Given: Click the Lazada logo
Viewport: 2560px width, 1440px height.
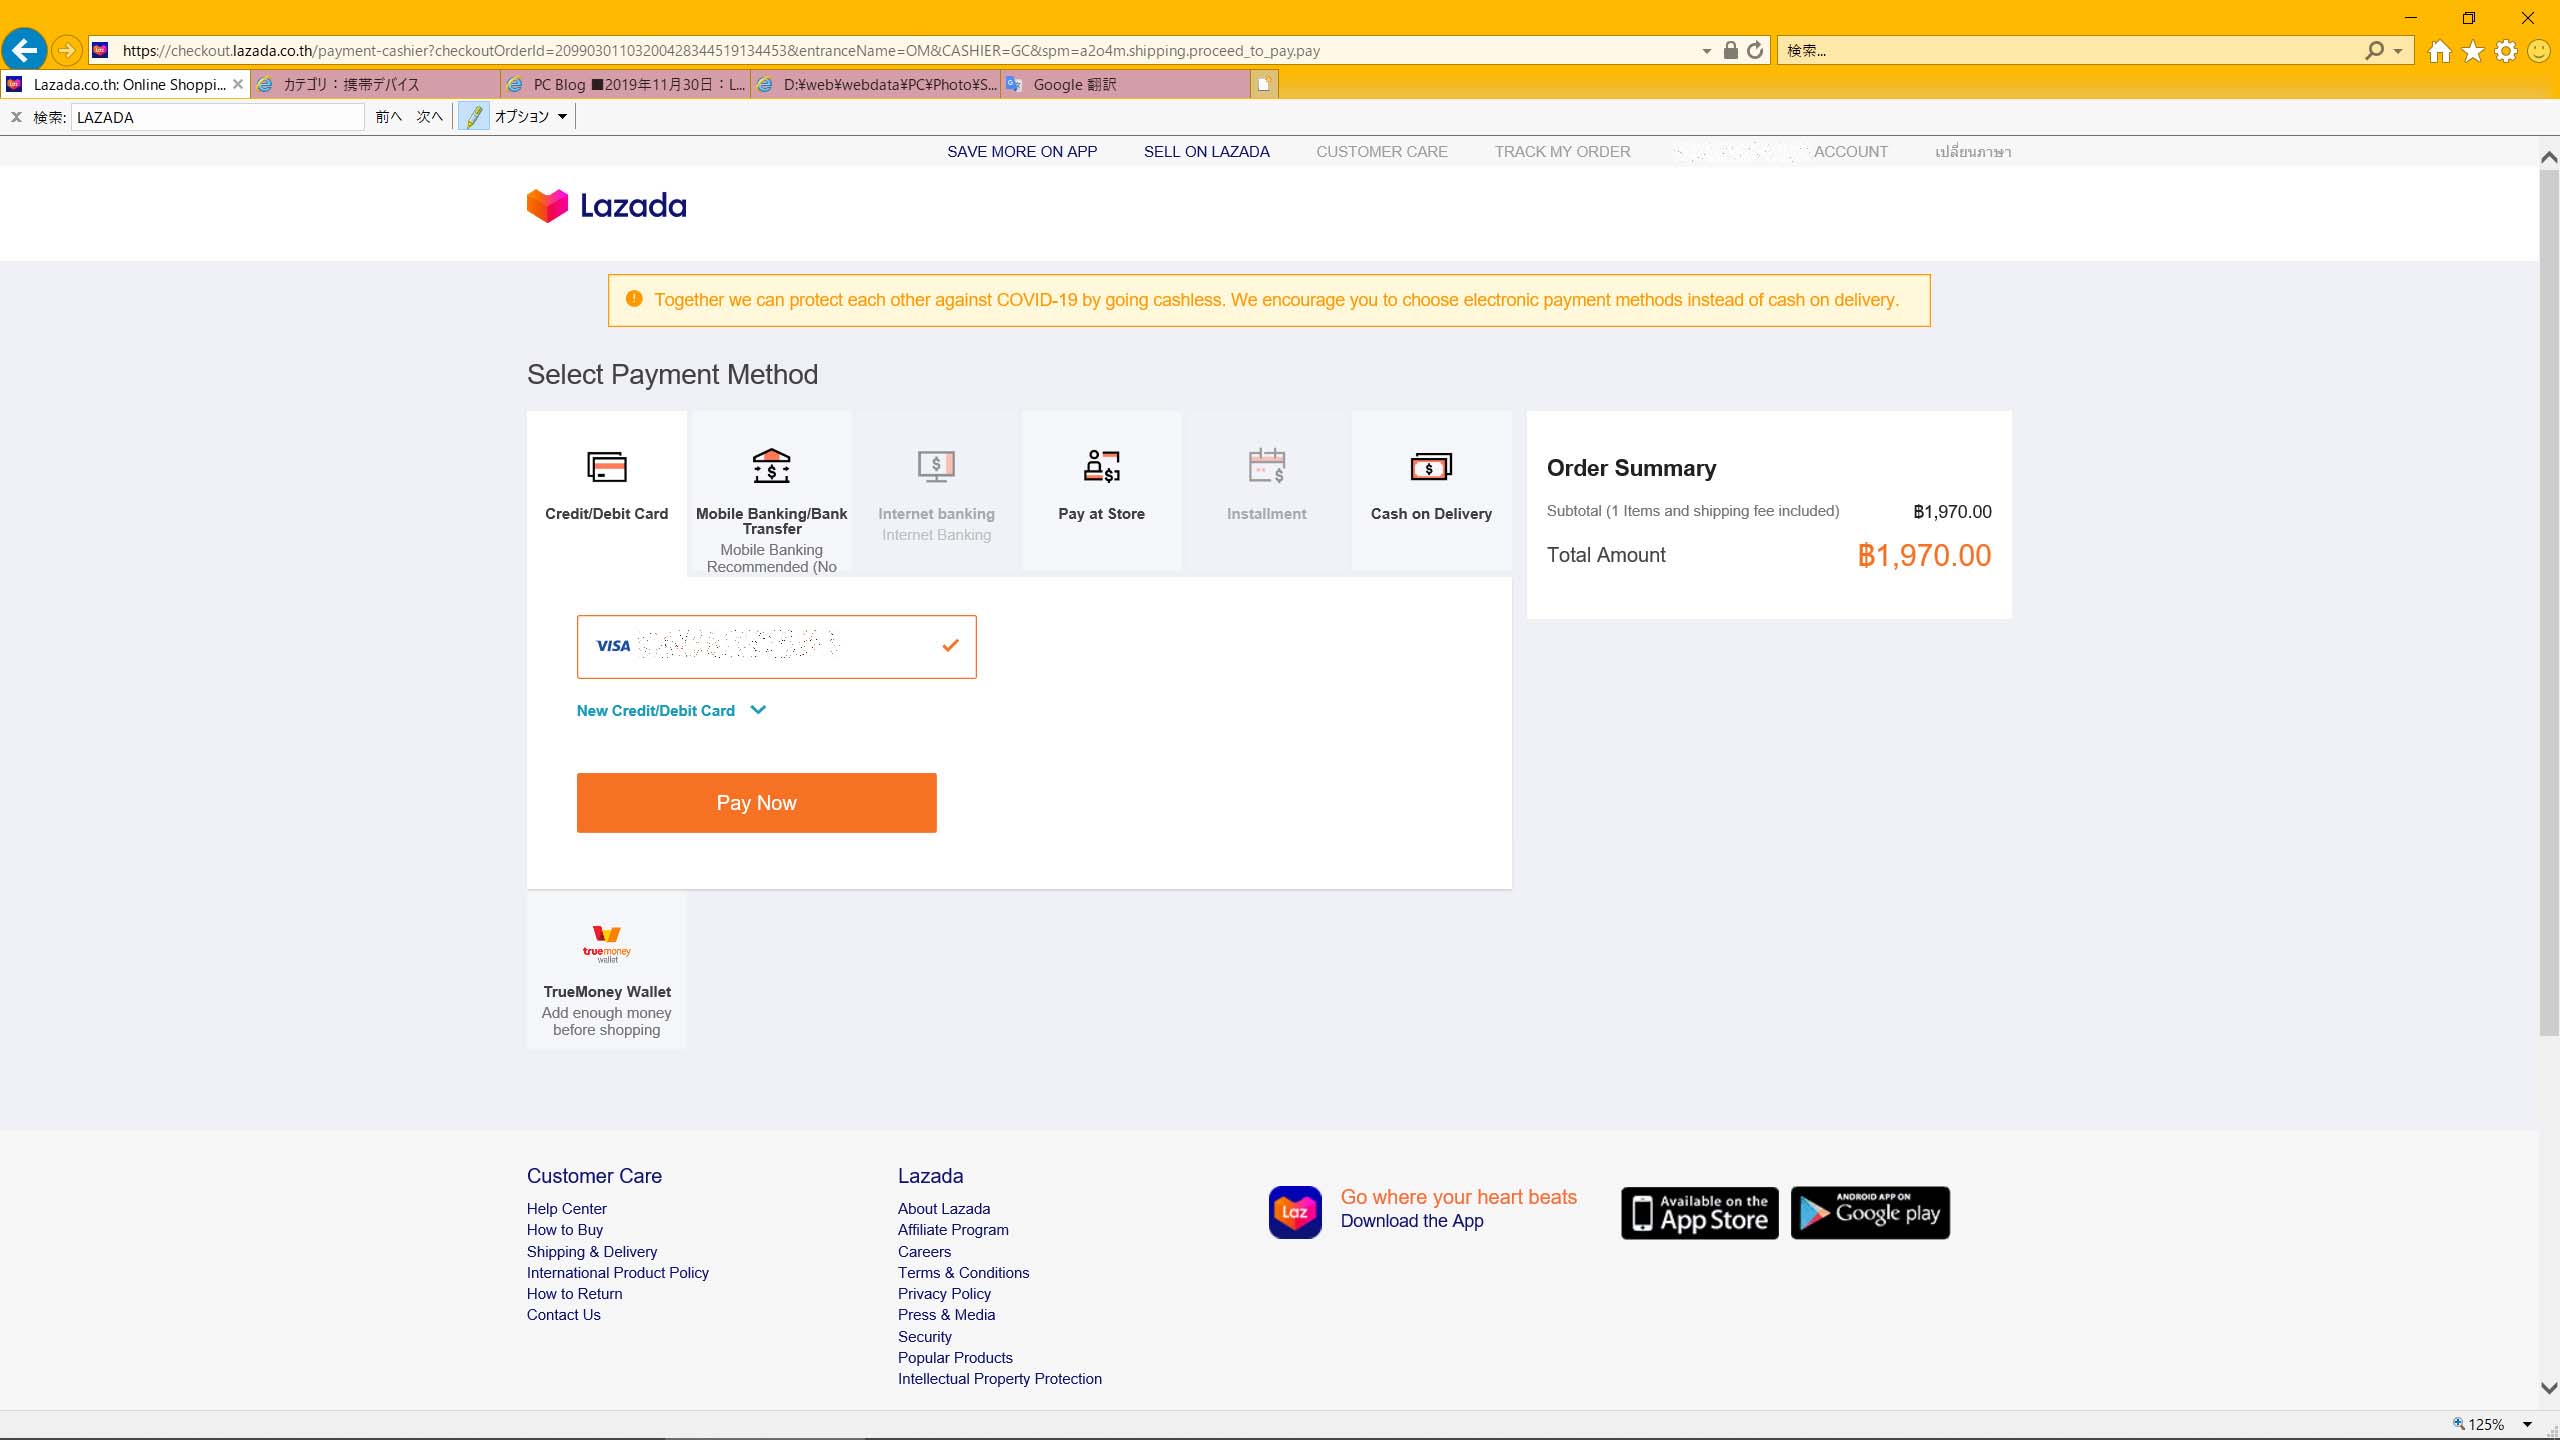Looking at the screenshot, I should [607, 206].
